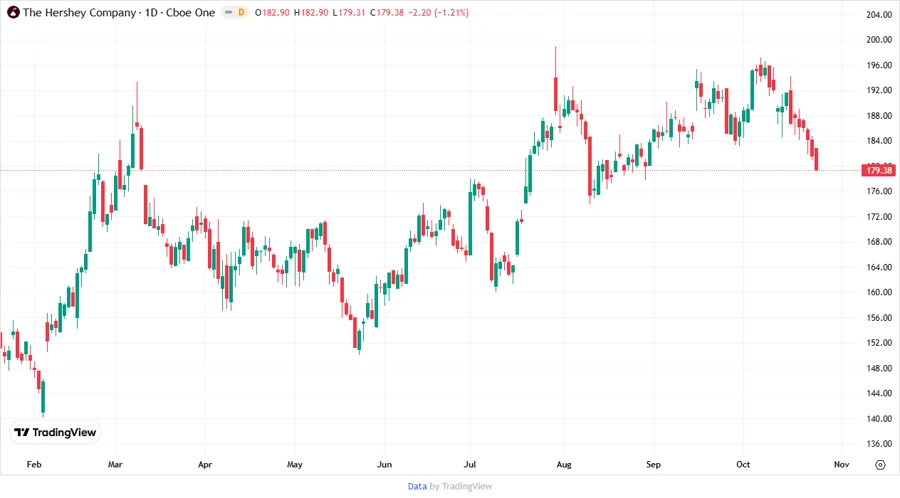
Task: Click the 176.00 price axis label
Action: click(x=879, y=191)
